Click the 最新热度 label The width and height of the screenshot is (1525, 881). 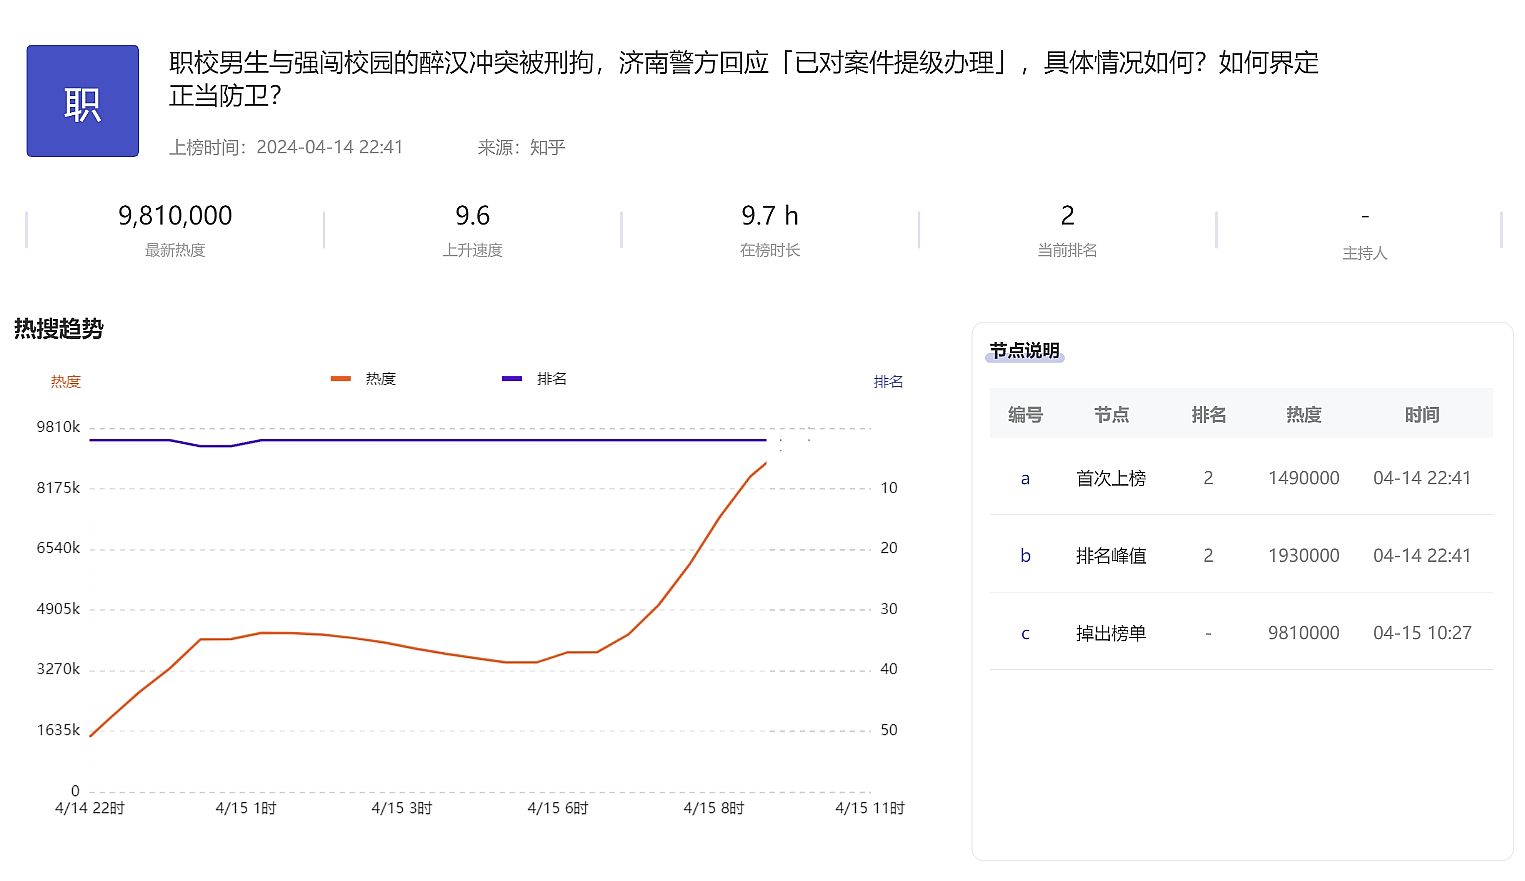coord(175,250)
